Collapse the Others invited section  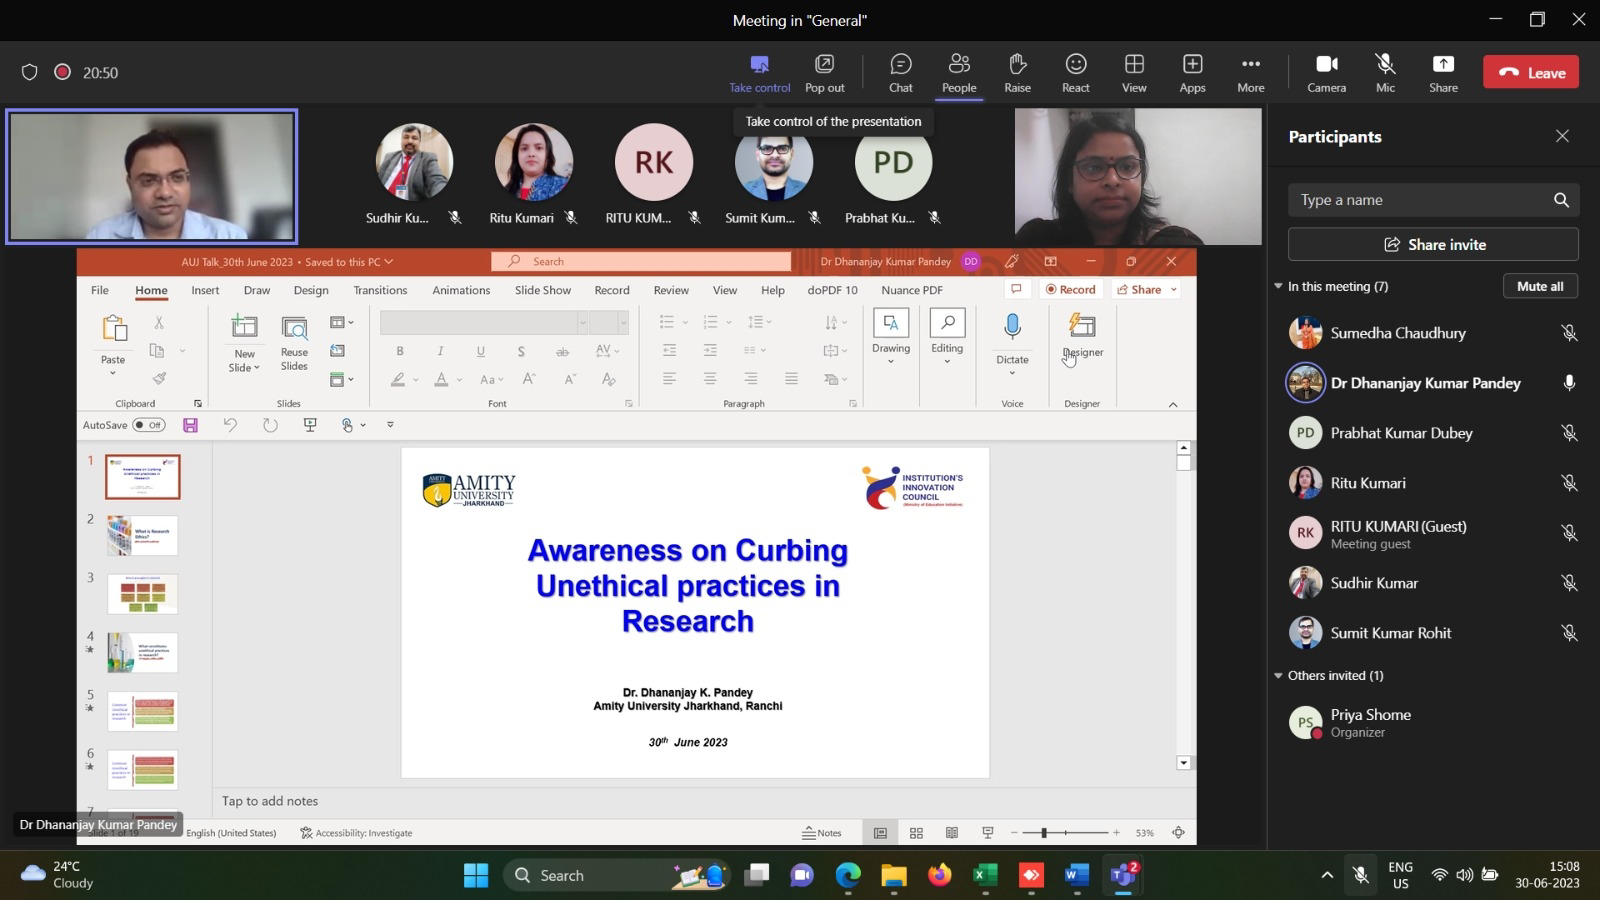1278,676
